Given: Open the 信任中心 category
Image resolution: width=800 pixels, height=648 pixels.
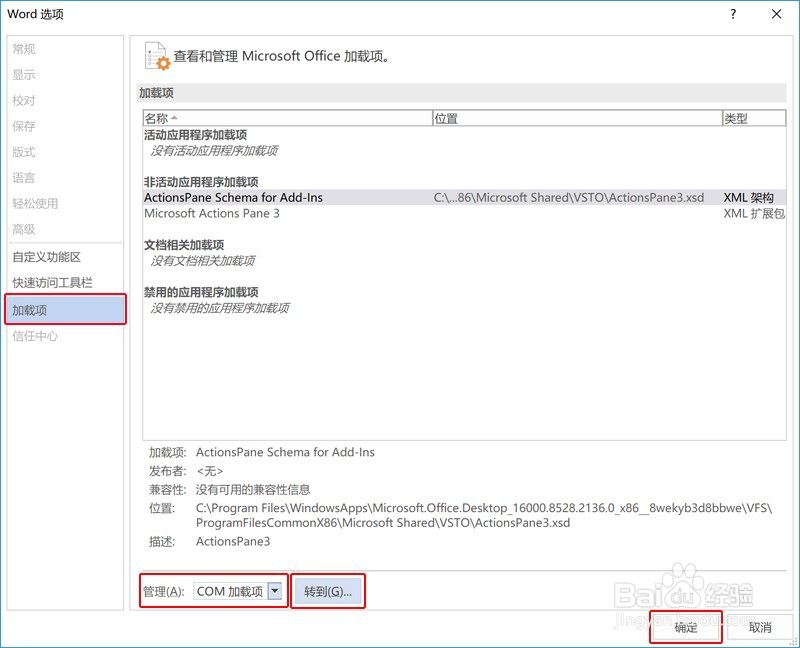Looking at the screenshot, I should point(35,336).
